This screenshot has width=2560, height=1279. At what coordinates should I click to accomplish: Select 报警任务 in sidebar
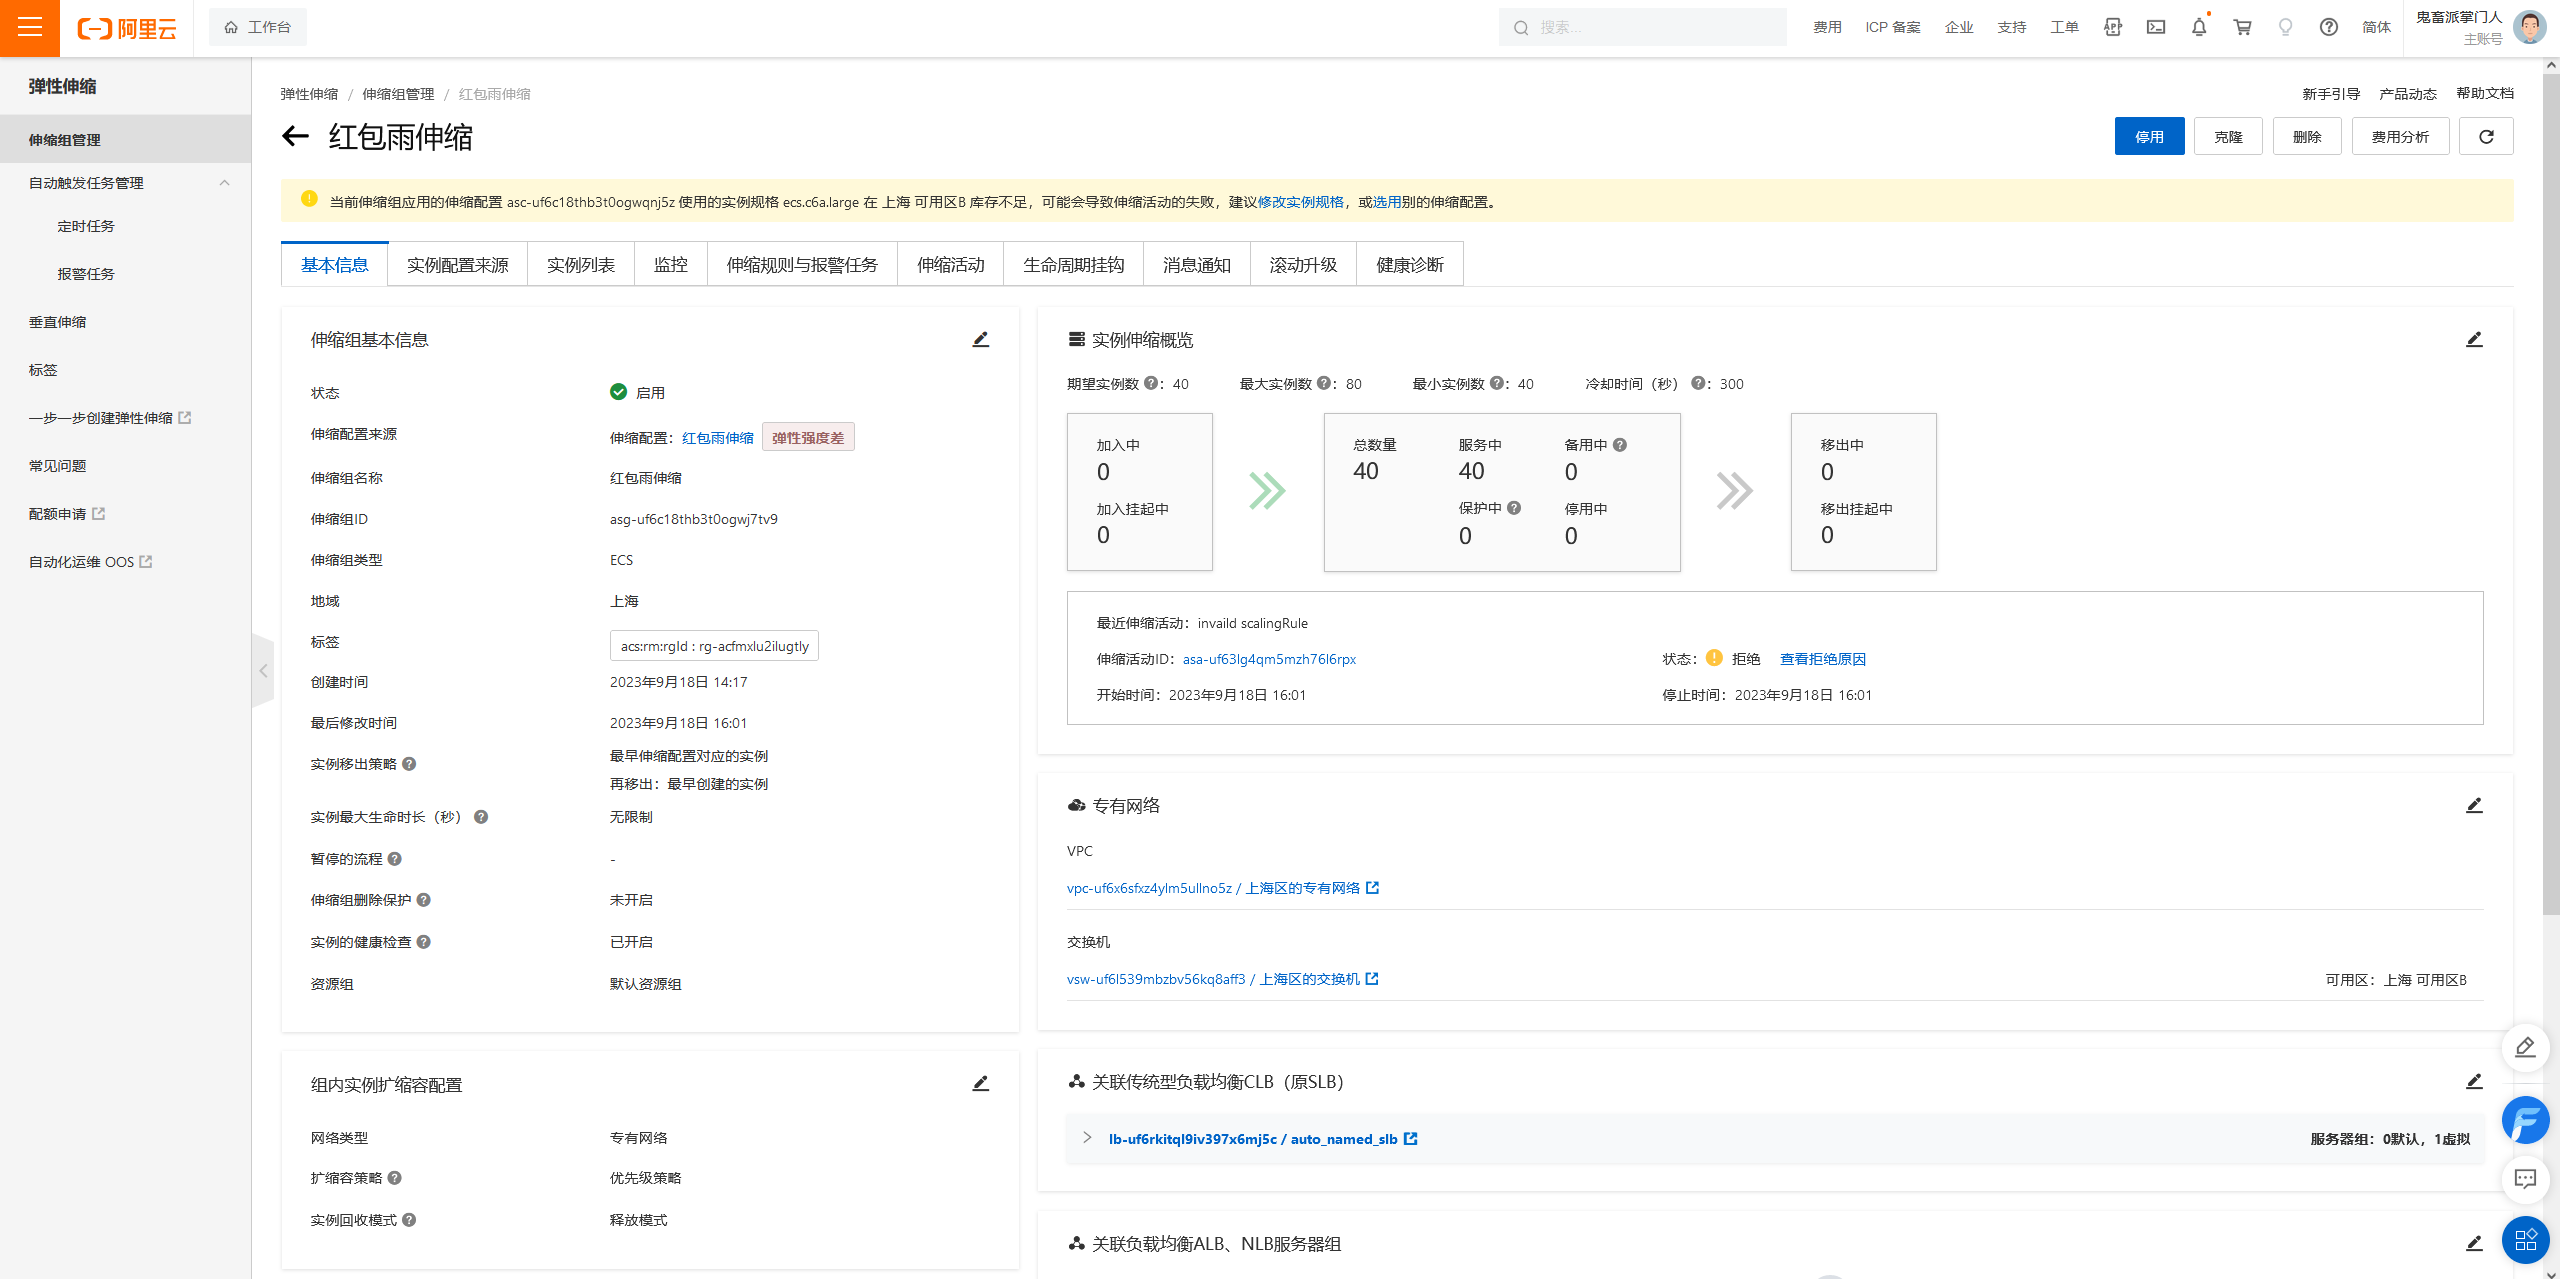pos(86,274)
